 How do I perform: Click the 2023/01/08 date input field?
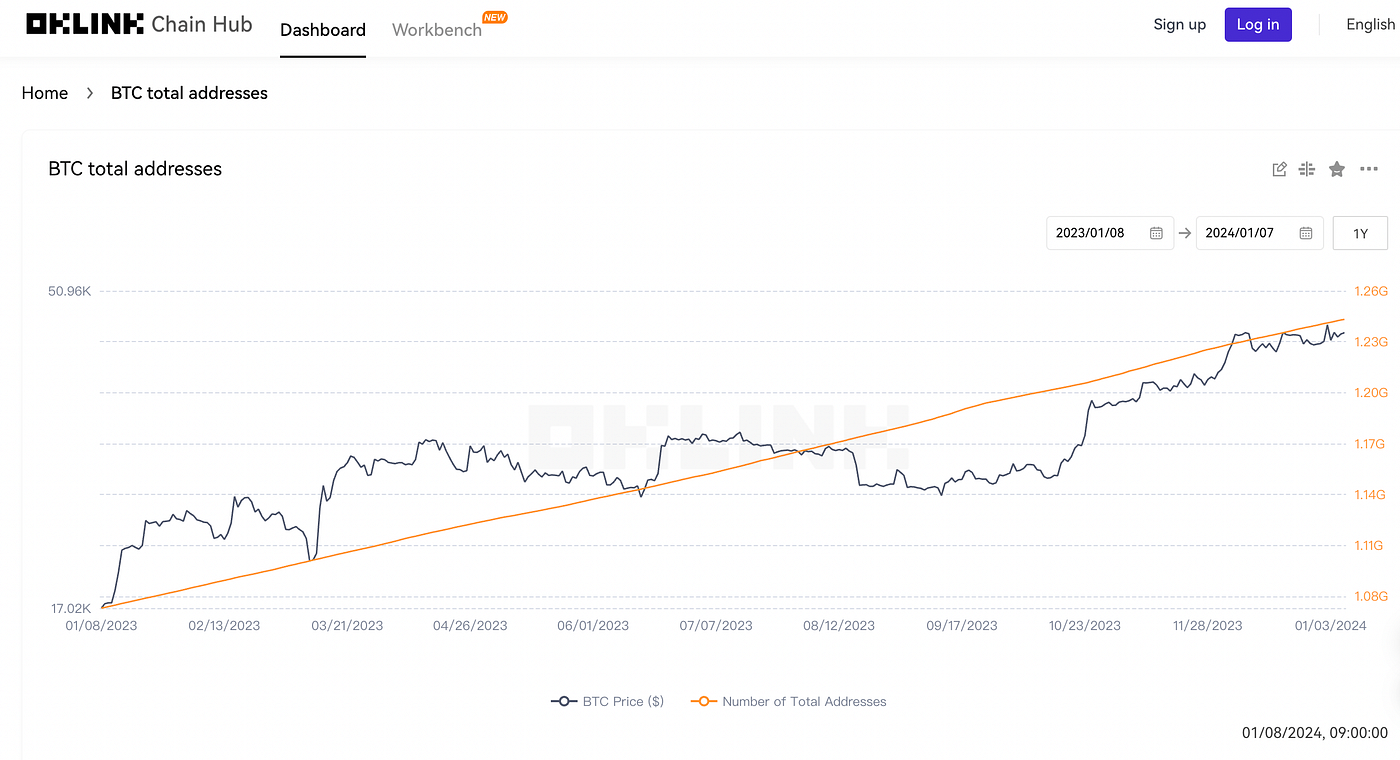click(1090, 232)
